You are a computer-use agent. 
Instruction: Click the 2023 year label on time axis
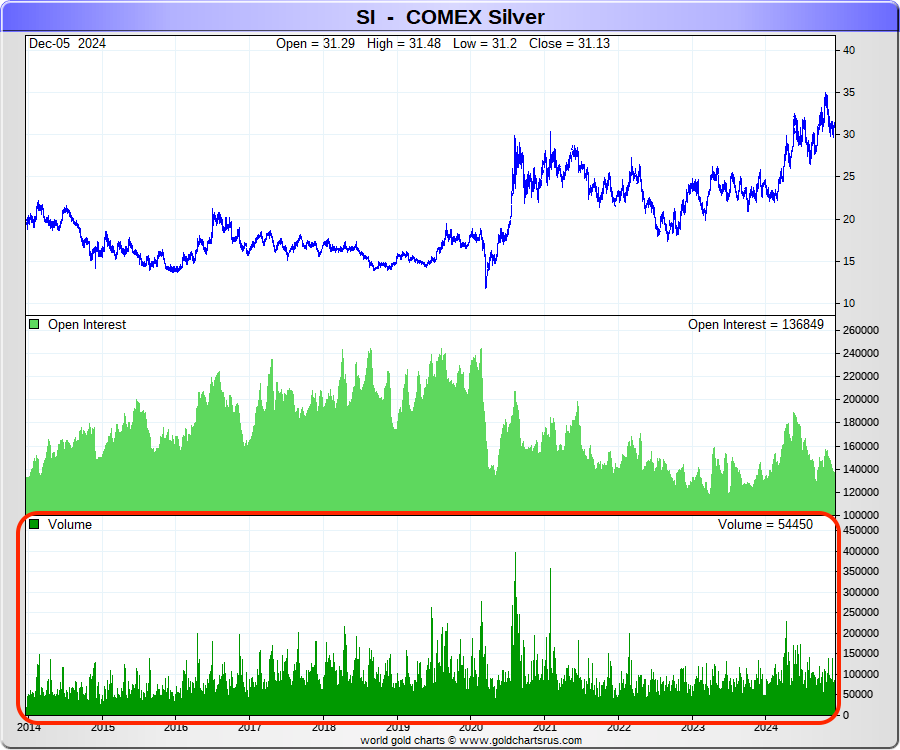point(693,728)
